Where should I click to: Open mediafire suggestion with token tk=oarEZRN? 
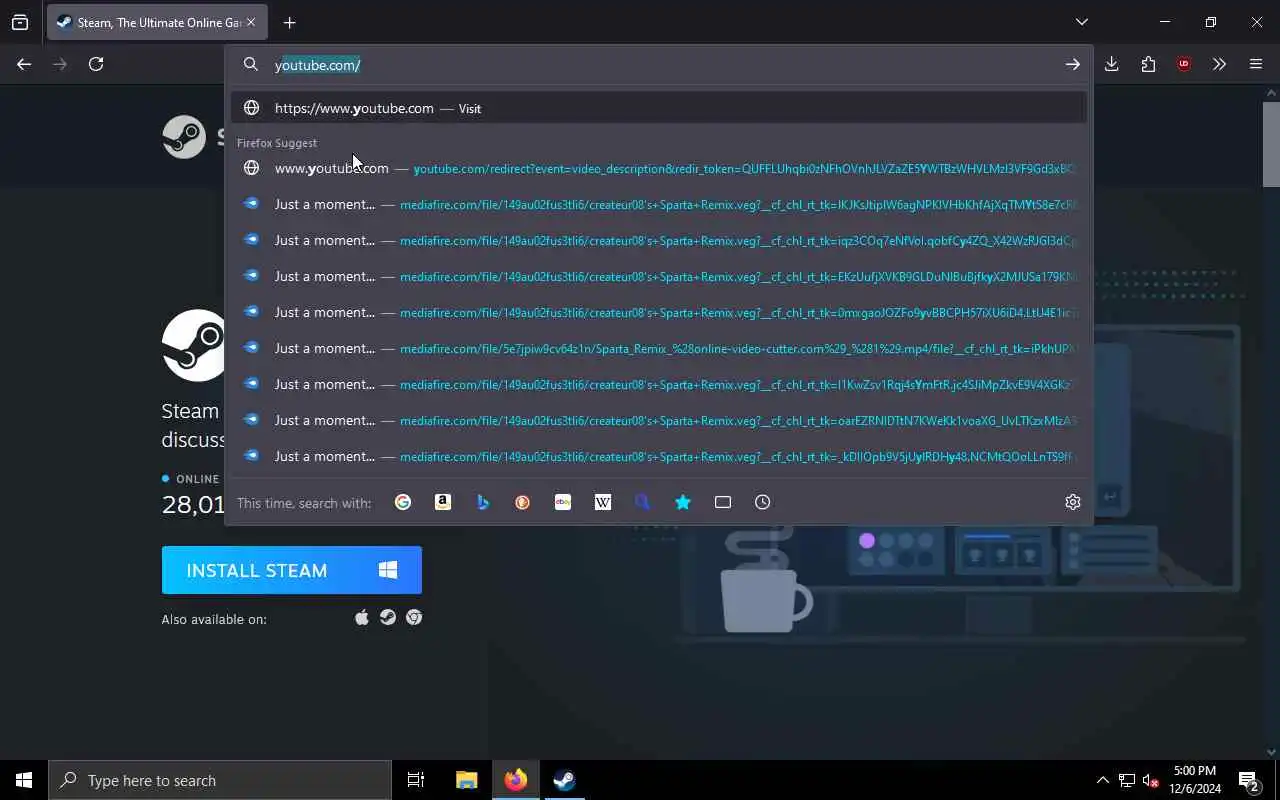pyautogui.click(x=659, y=420)
